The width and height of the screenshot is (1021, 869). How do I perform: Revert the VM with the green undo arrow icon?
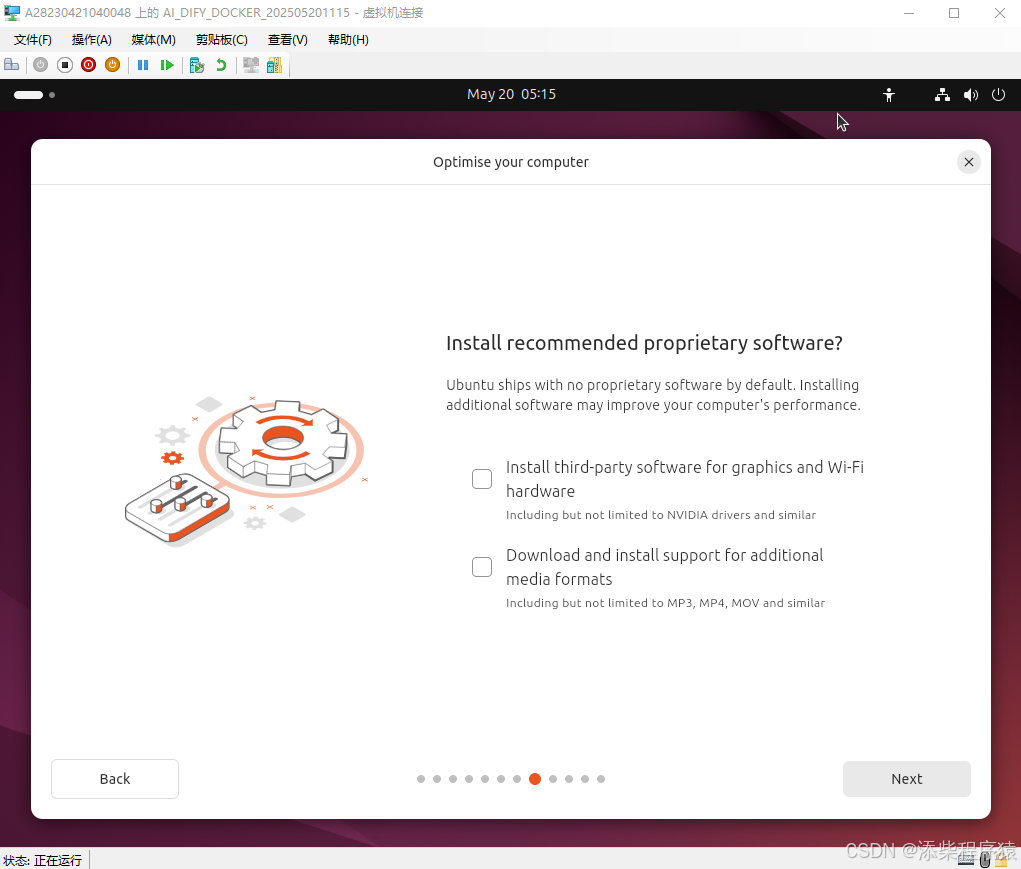tap(221, 65)
